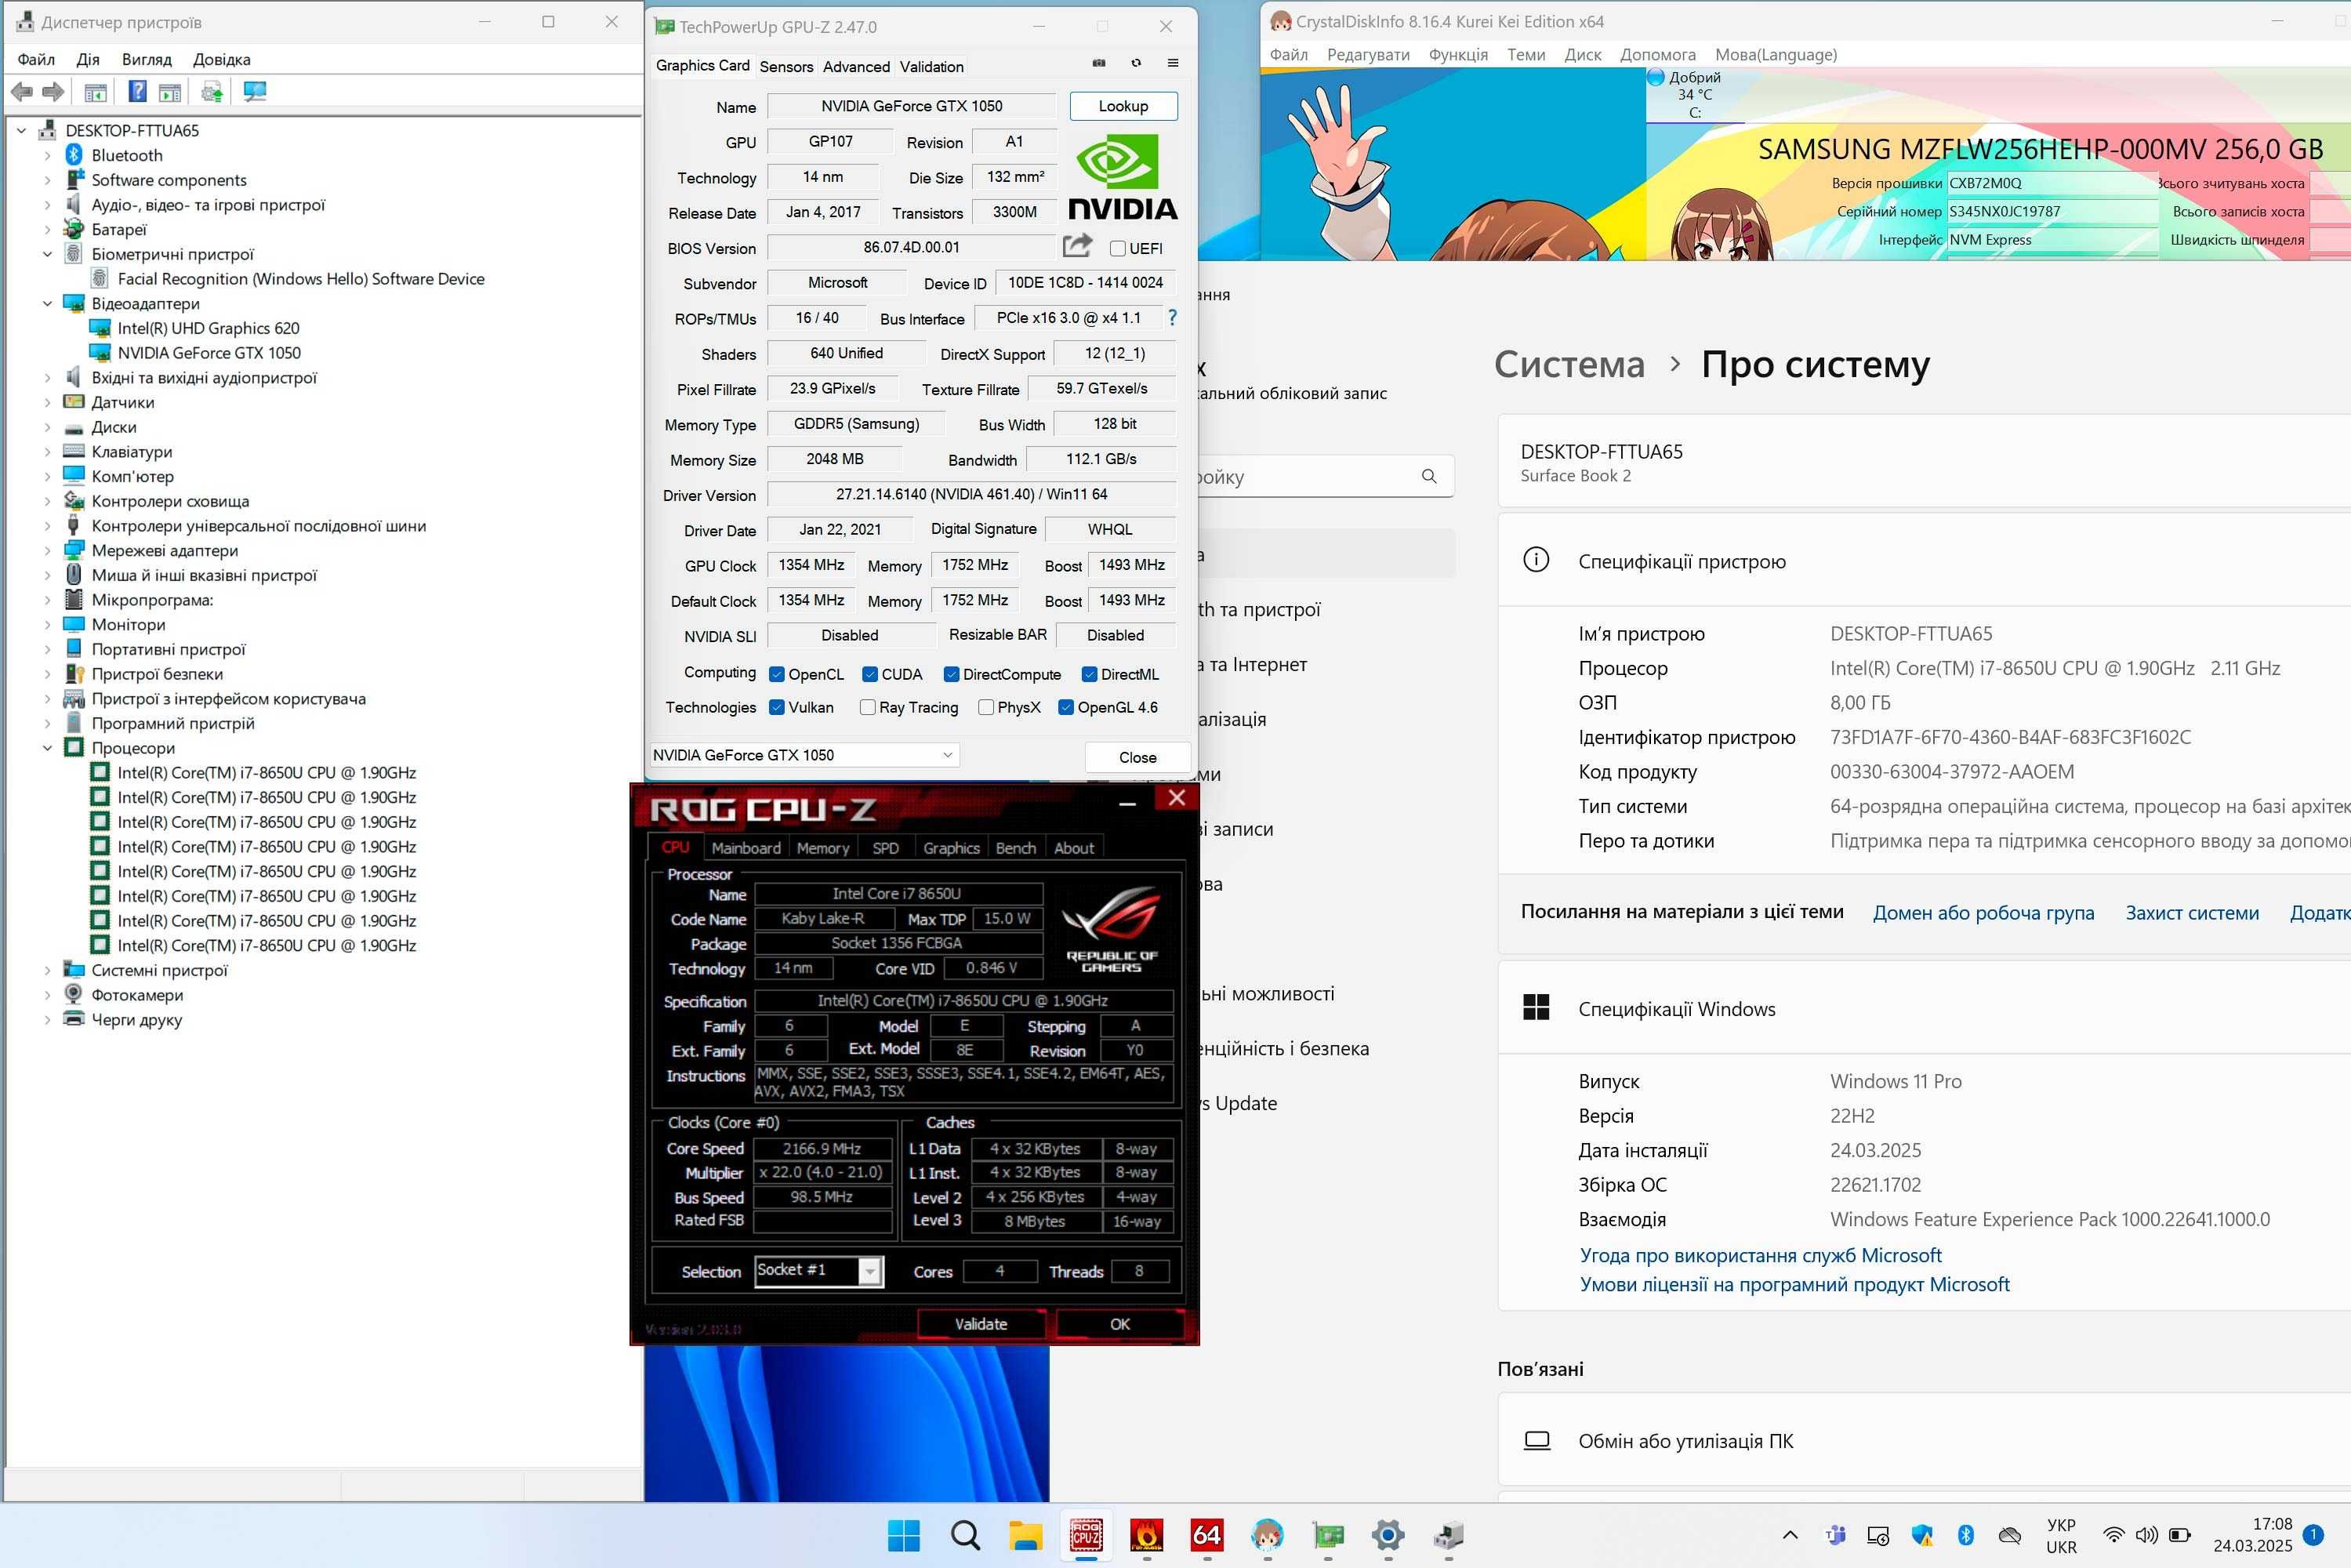Toggle the CUDA checkbox
Viewport: 2351px width, 1568px height.
pos(870,674)
